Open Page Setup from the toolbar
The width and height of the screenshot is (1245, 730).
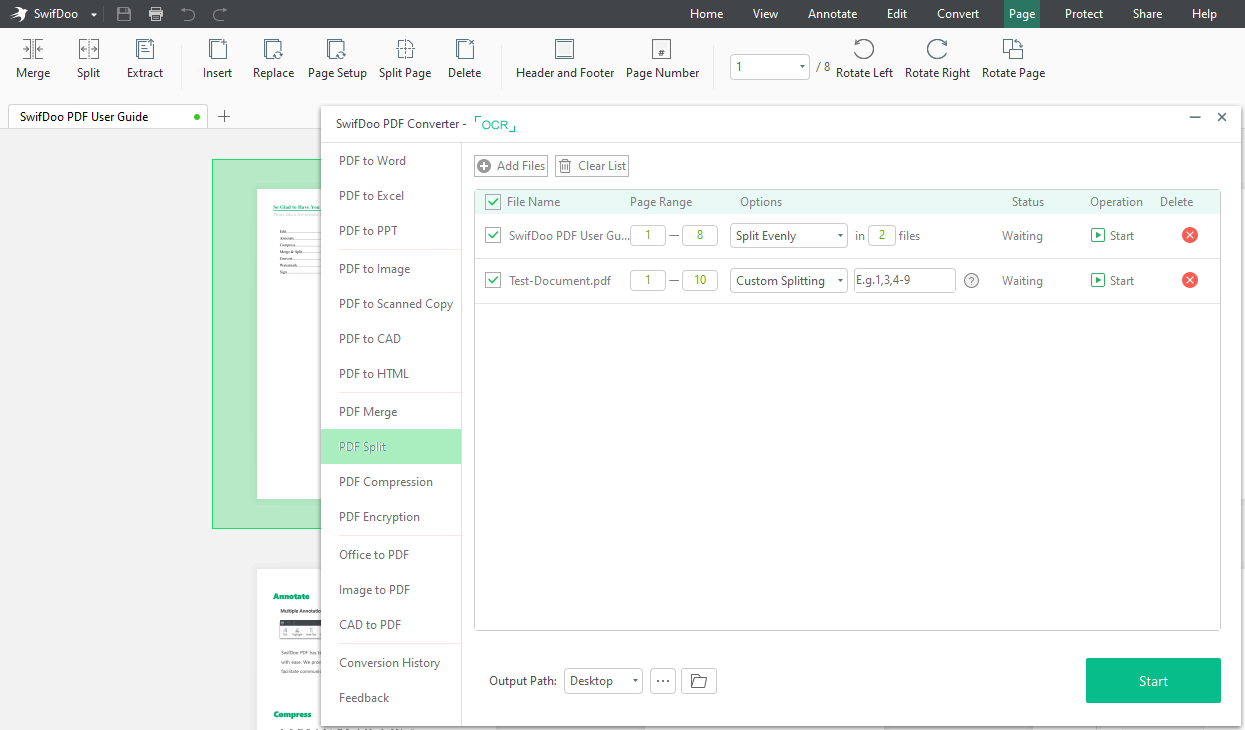[337, 59]
